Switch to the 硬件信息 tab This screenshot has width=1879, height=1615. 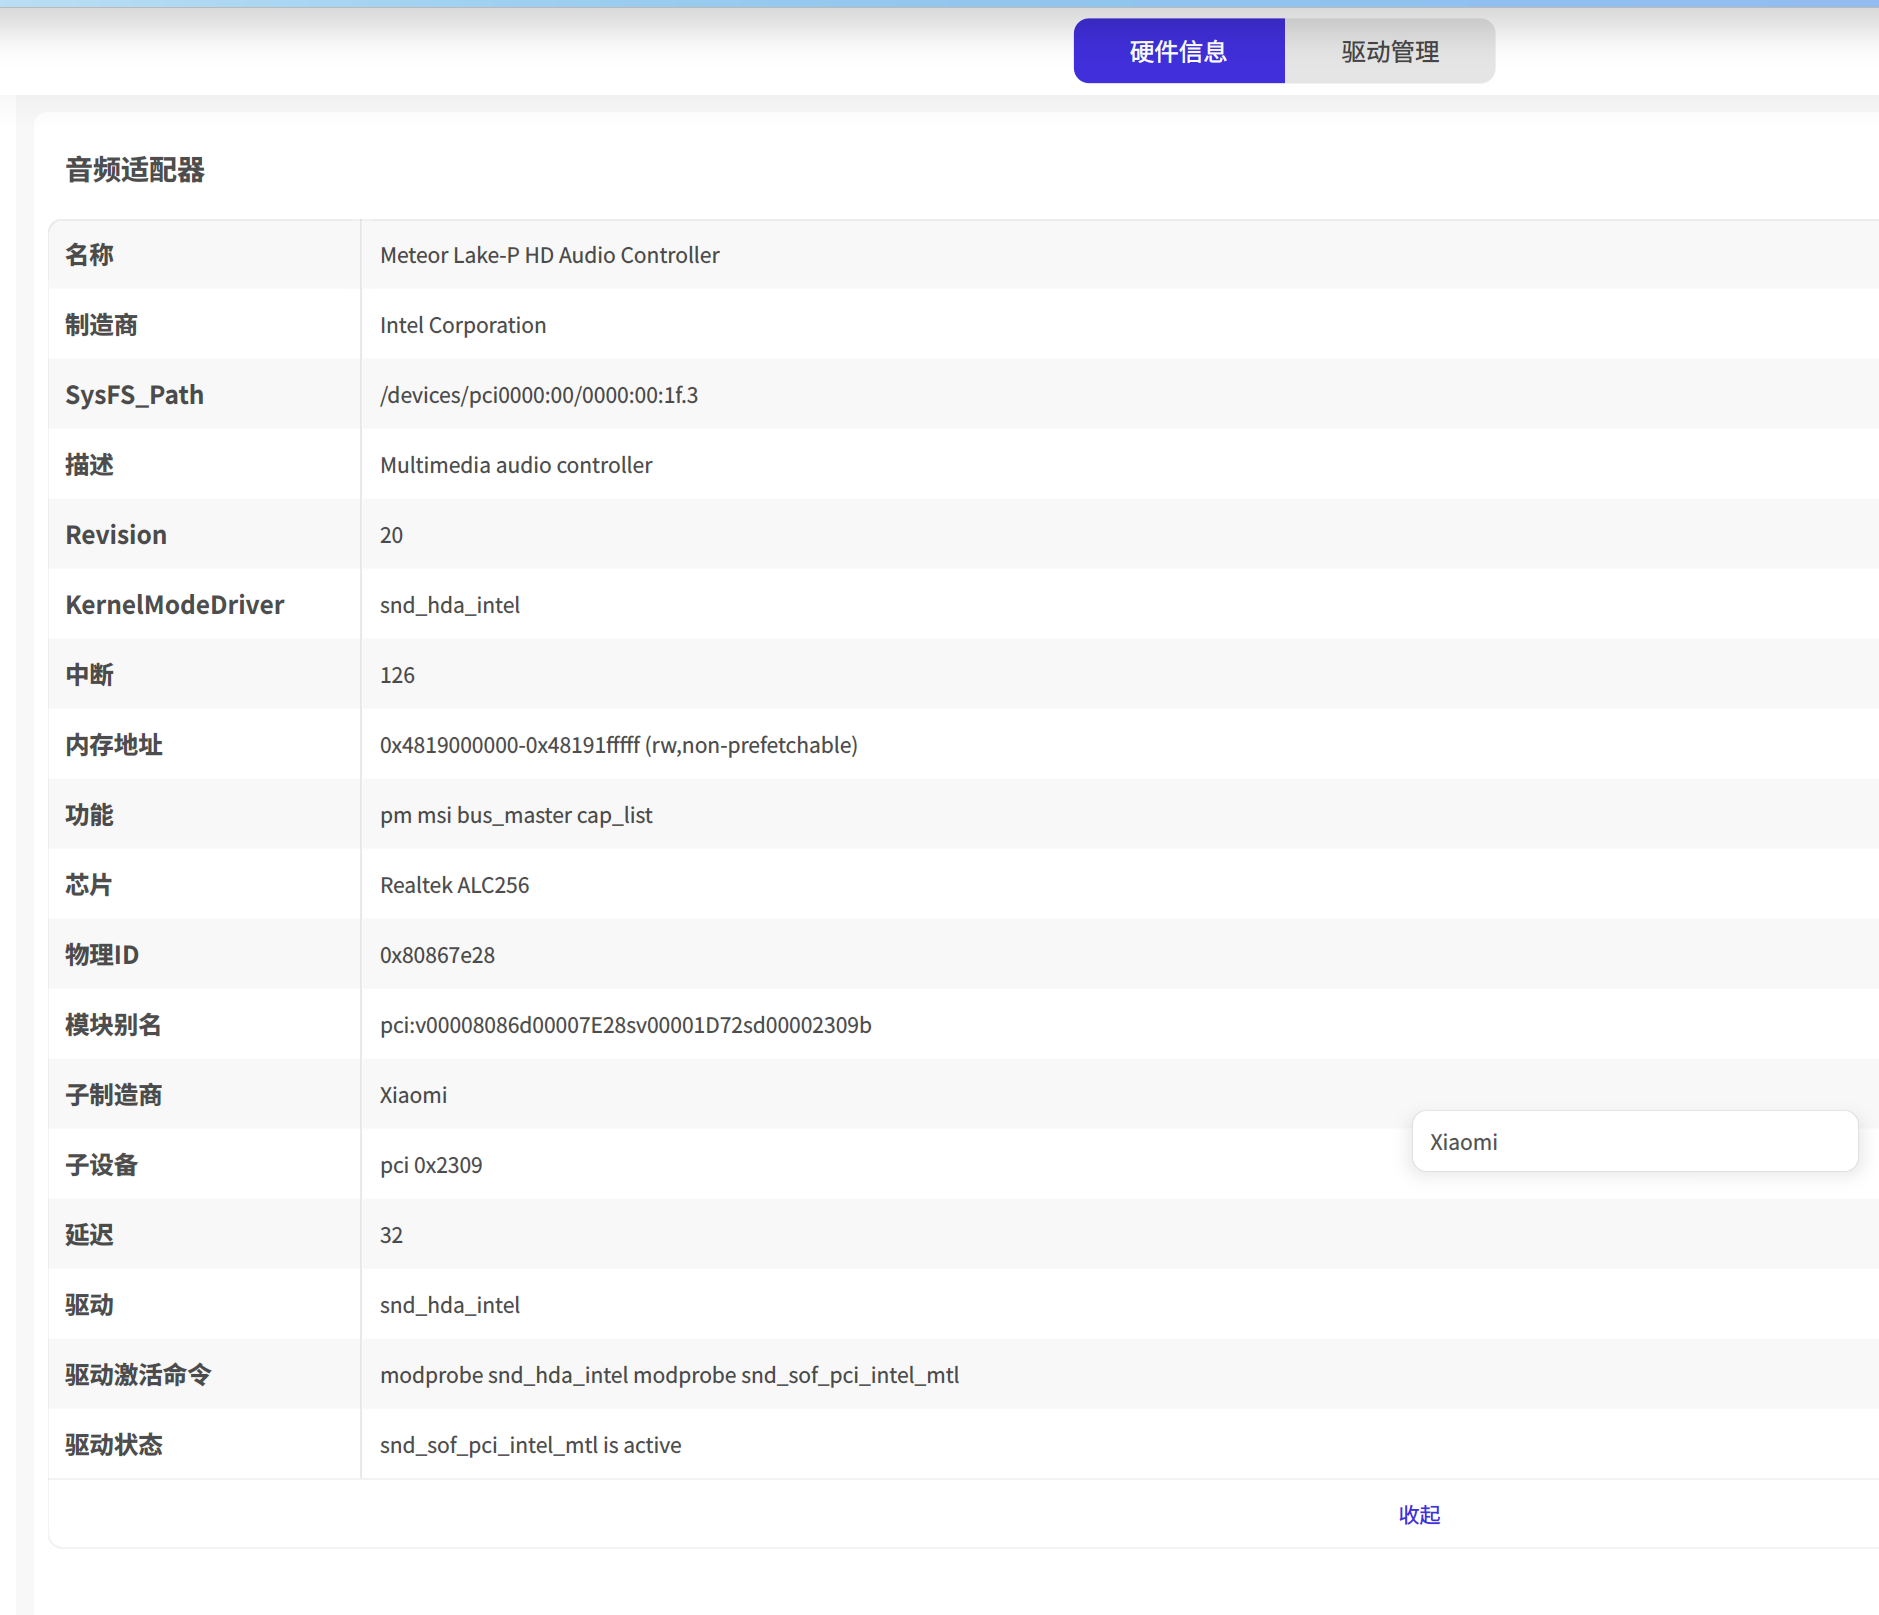coord(1179,51)
